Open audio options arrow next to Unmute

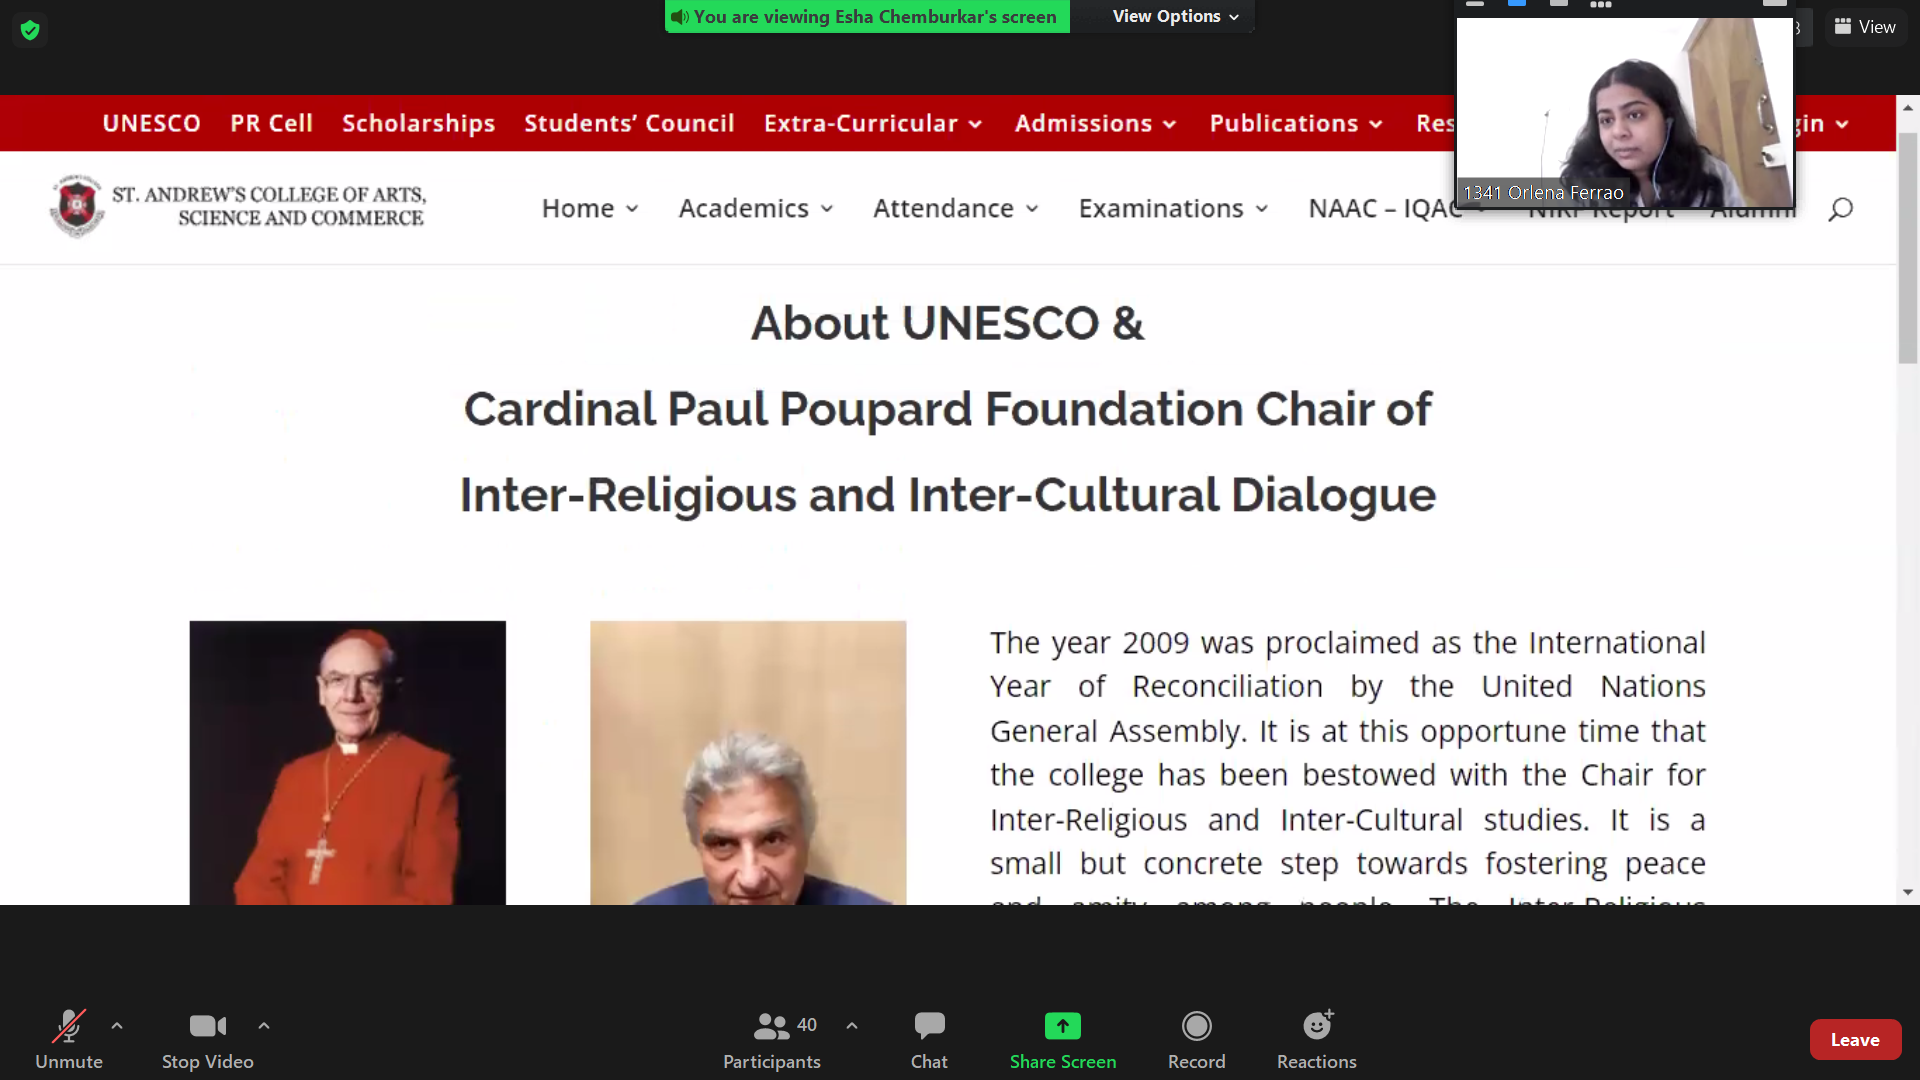pyautogui.click(x=117, y=1025)
